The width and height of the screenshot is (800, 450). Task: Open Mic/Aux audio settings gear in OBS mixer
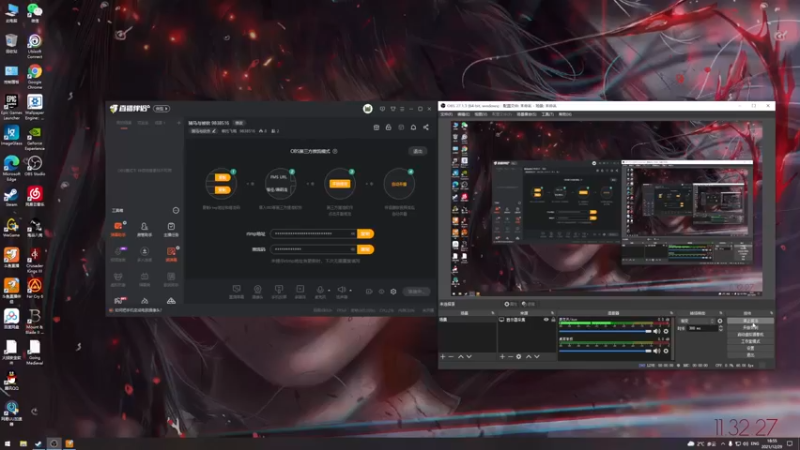pos(666,332)
